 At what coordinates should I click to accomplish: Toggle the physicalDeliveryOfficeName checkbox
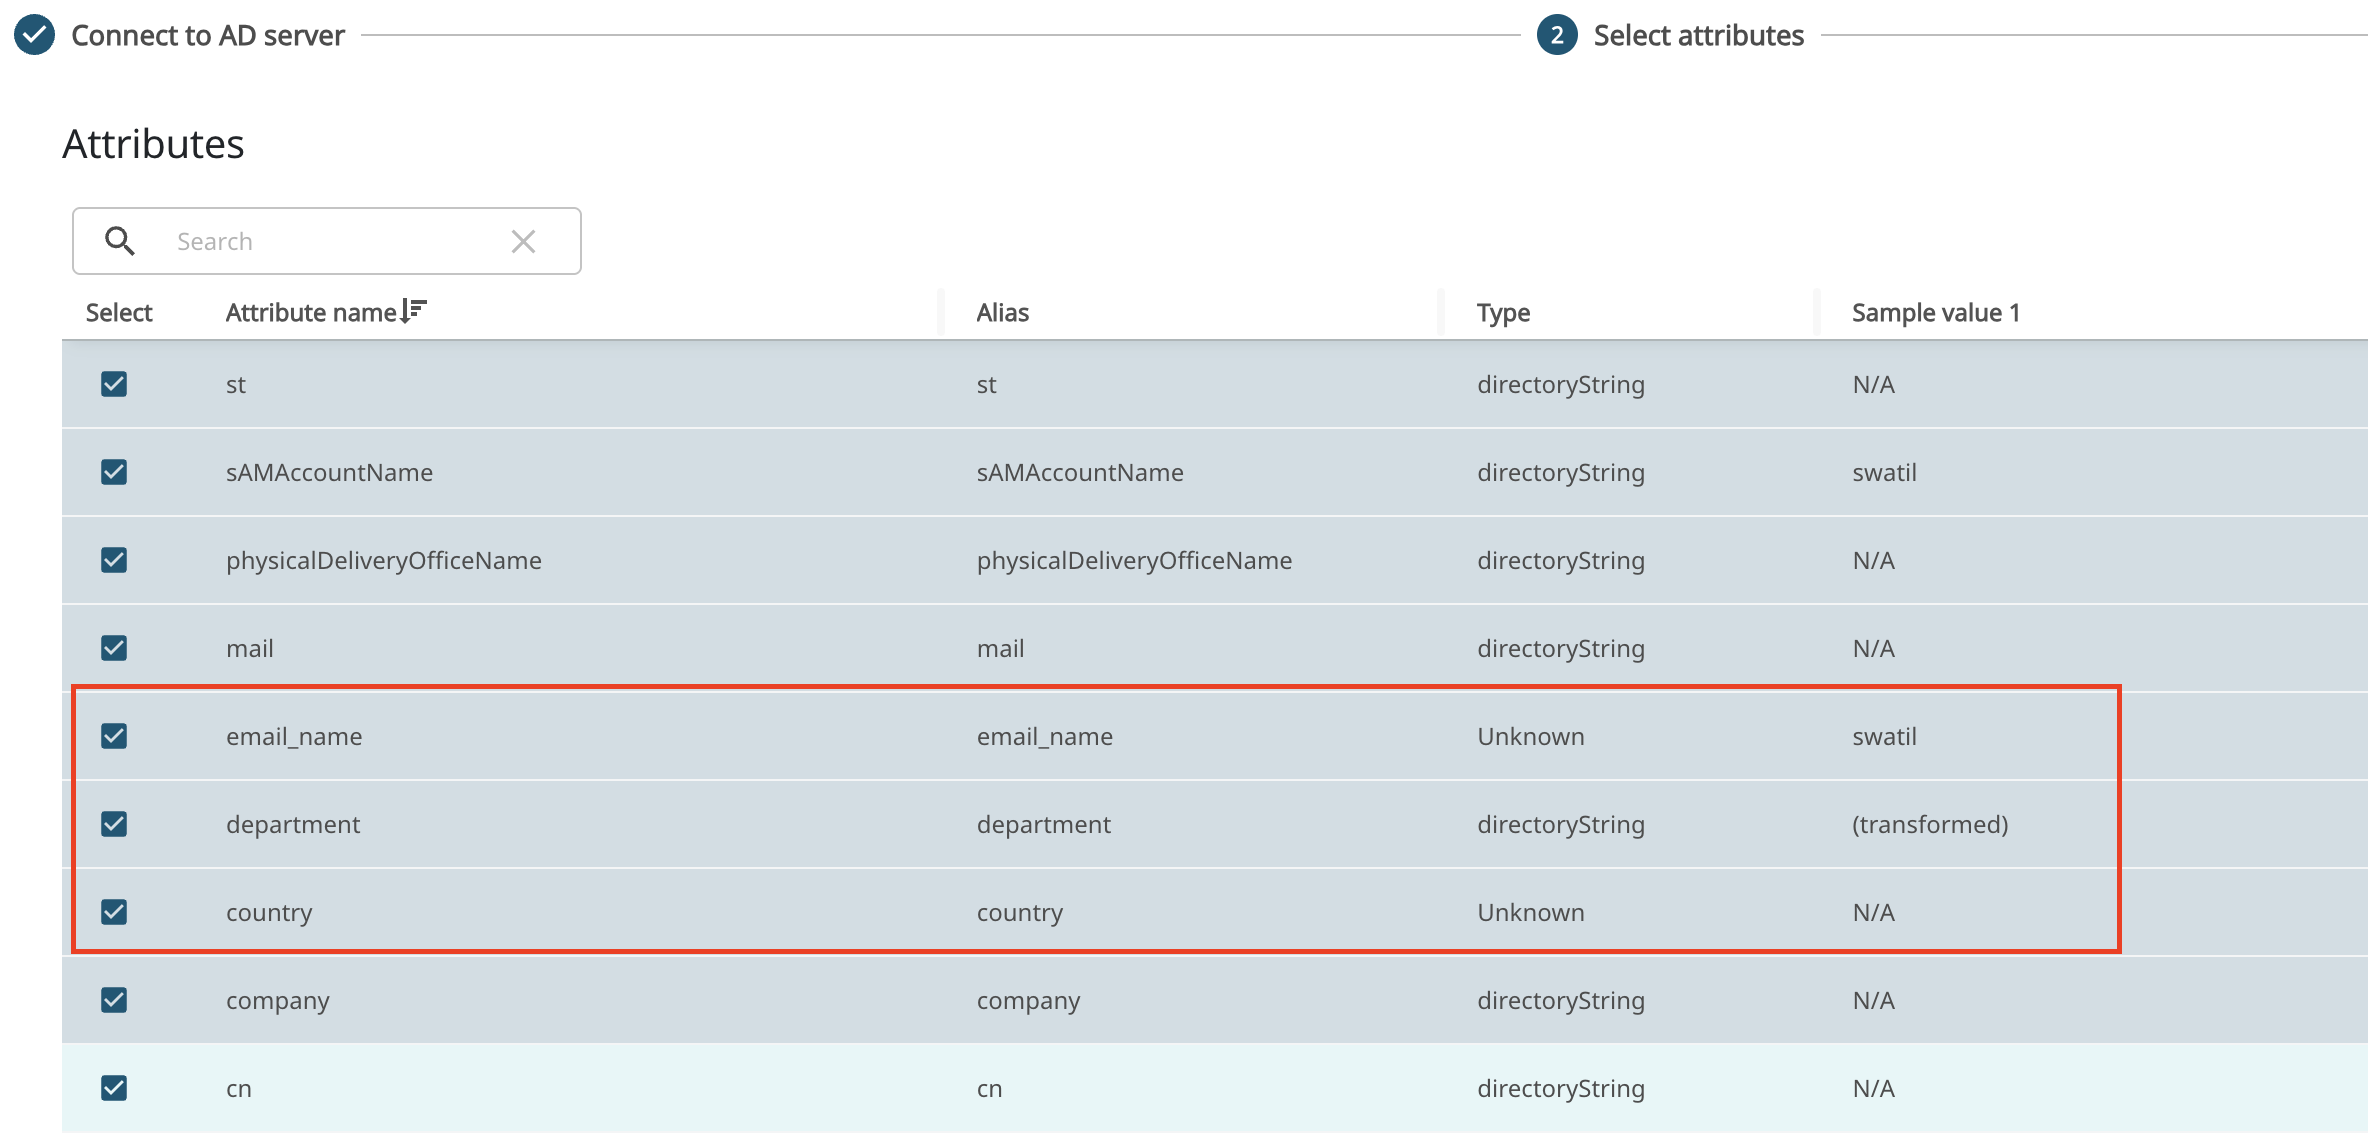point(114,560)
